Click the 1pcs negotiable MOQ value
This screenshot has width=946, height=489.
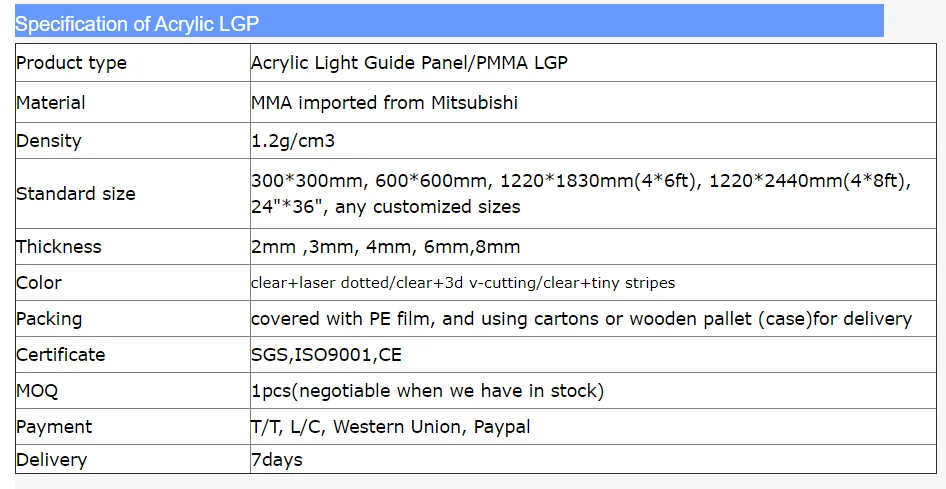pos(428,391)
